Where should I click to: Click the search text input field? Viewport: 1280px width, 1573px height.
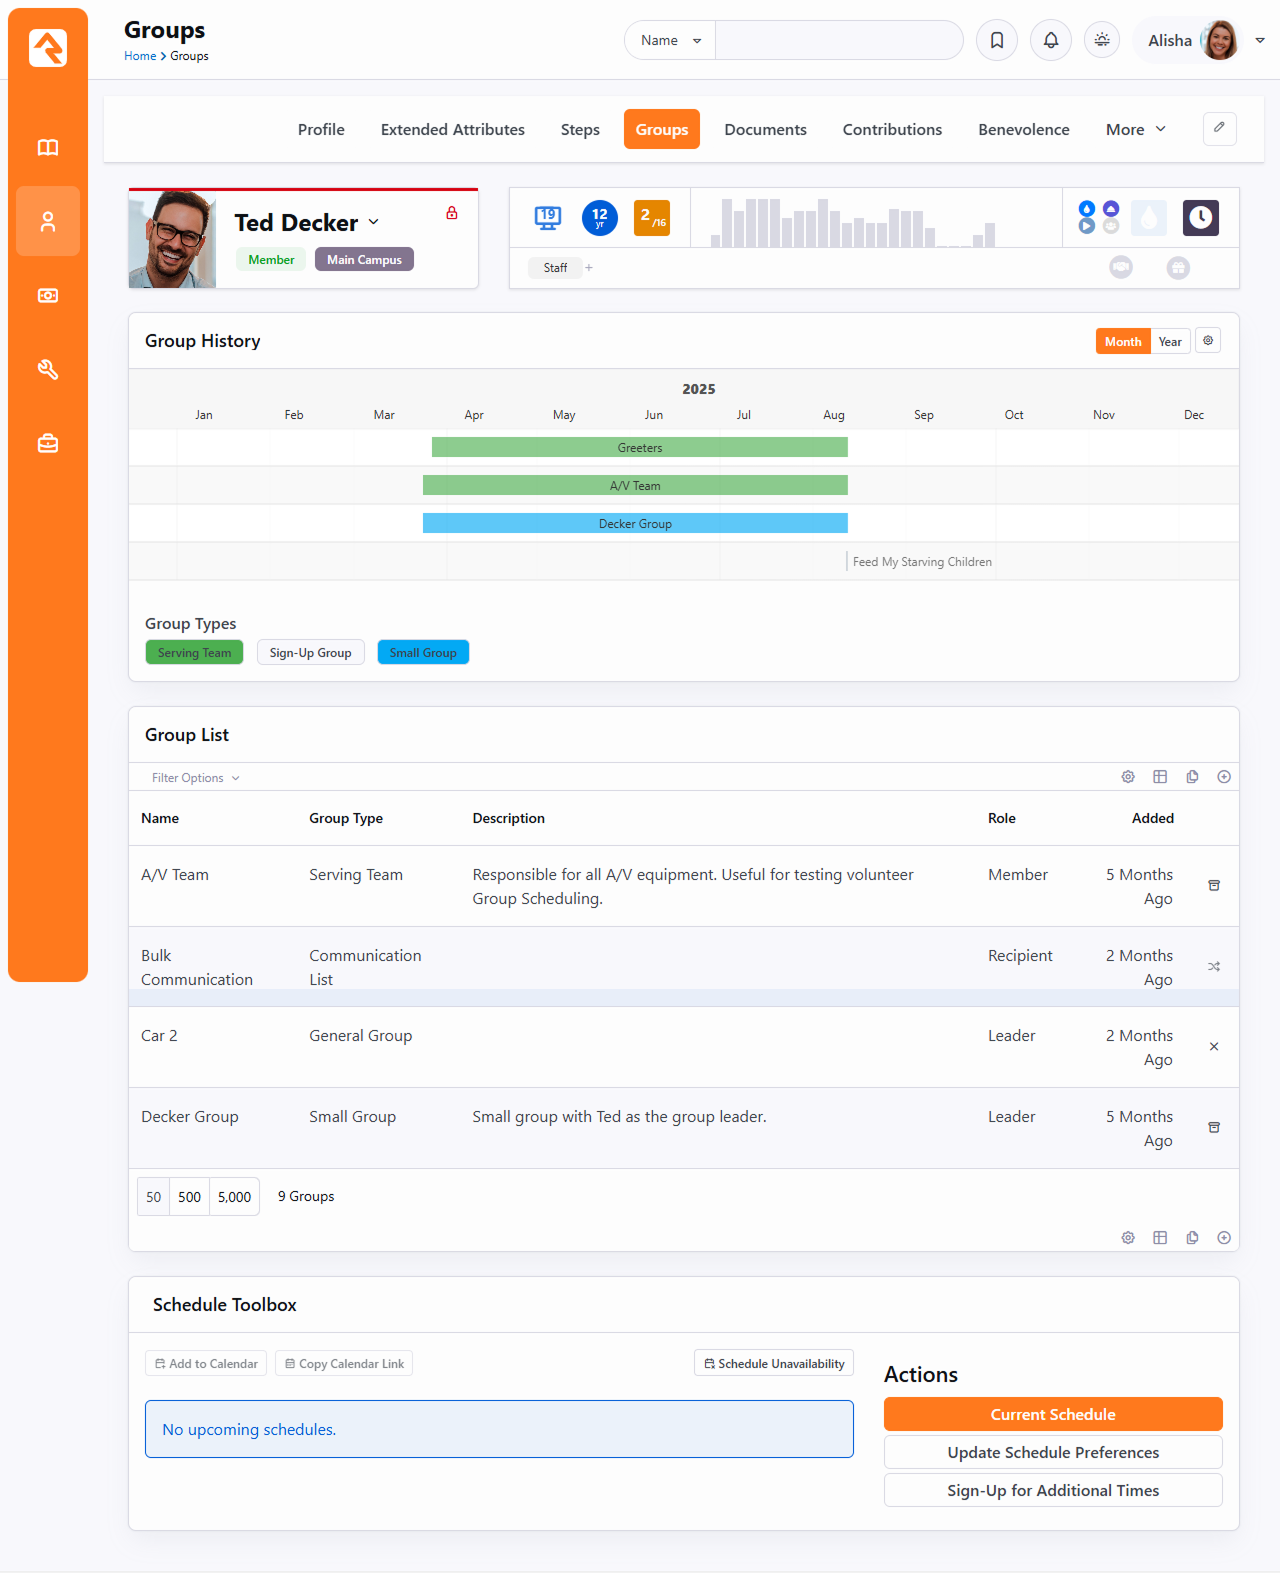[838, 41]
